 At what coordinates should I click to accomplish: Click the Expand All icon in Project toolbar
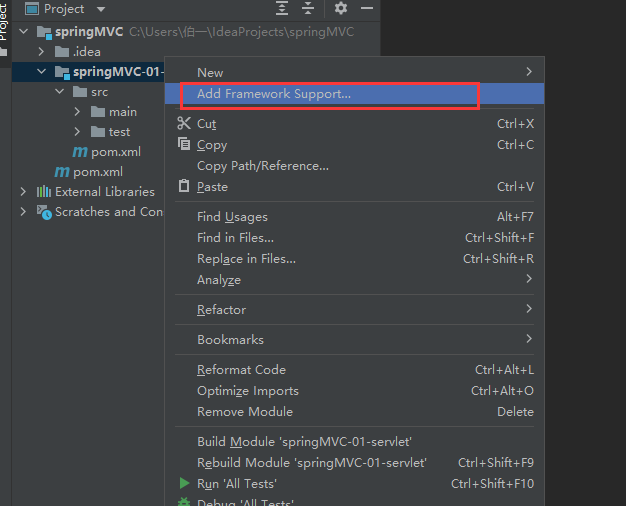[282, 8]
